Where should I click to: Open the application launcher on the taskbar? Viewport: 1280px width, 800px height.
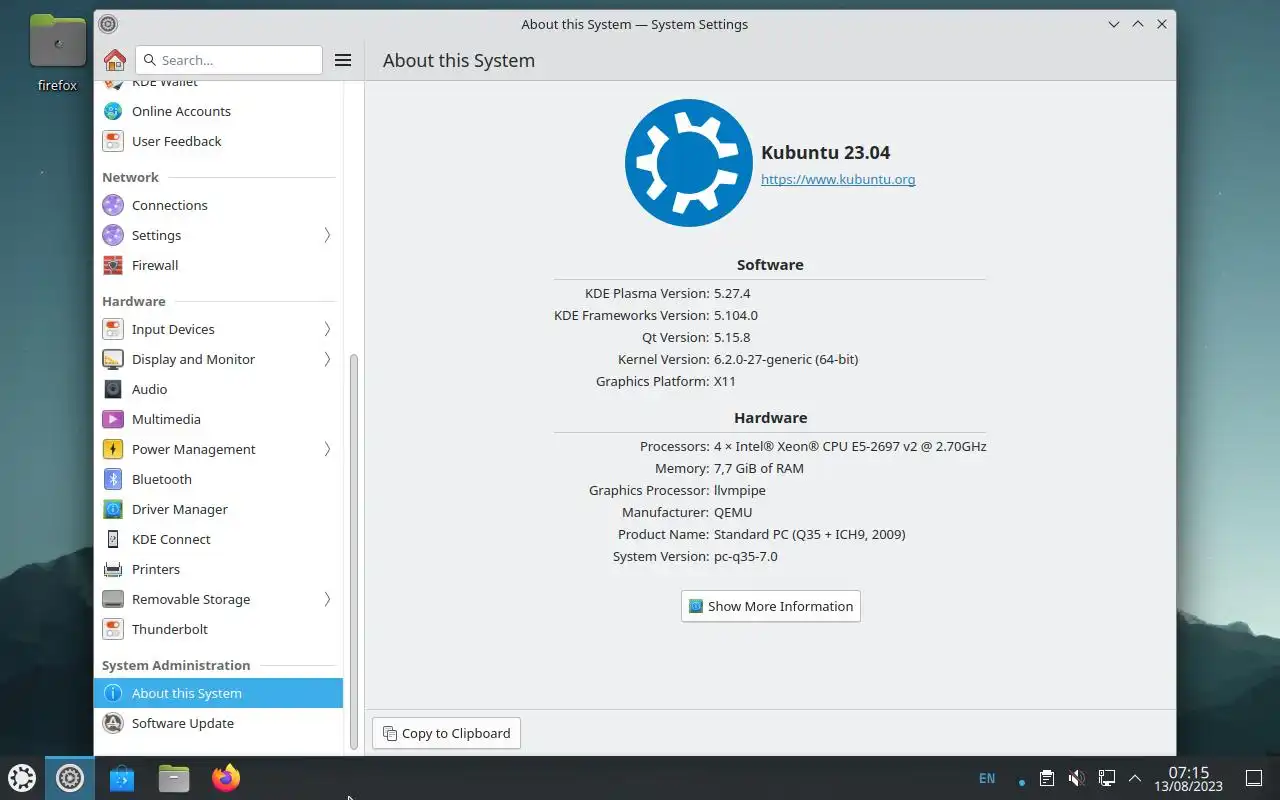[x=22, y=778]
